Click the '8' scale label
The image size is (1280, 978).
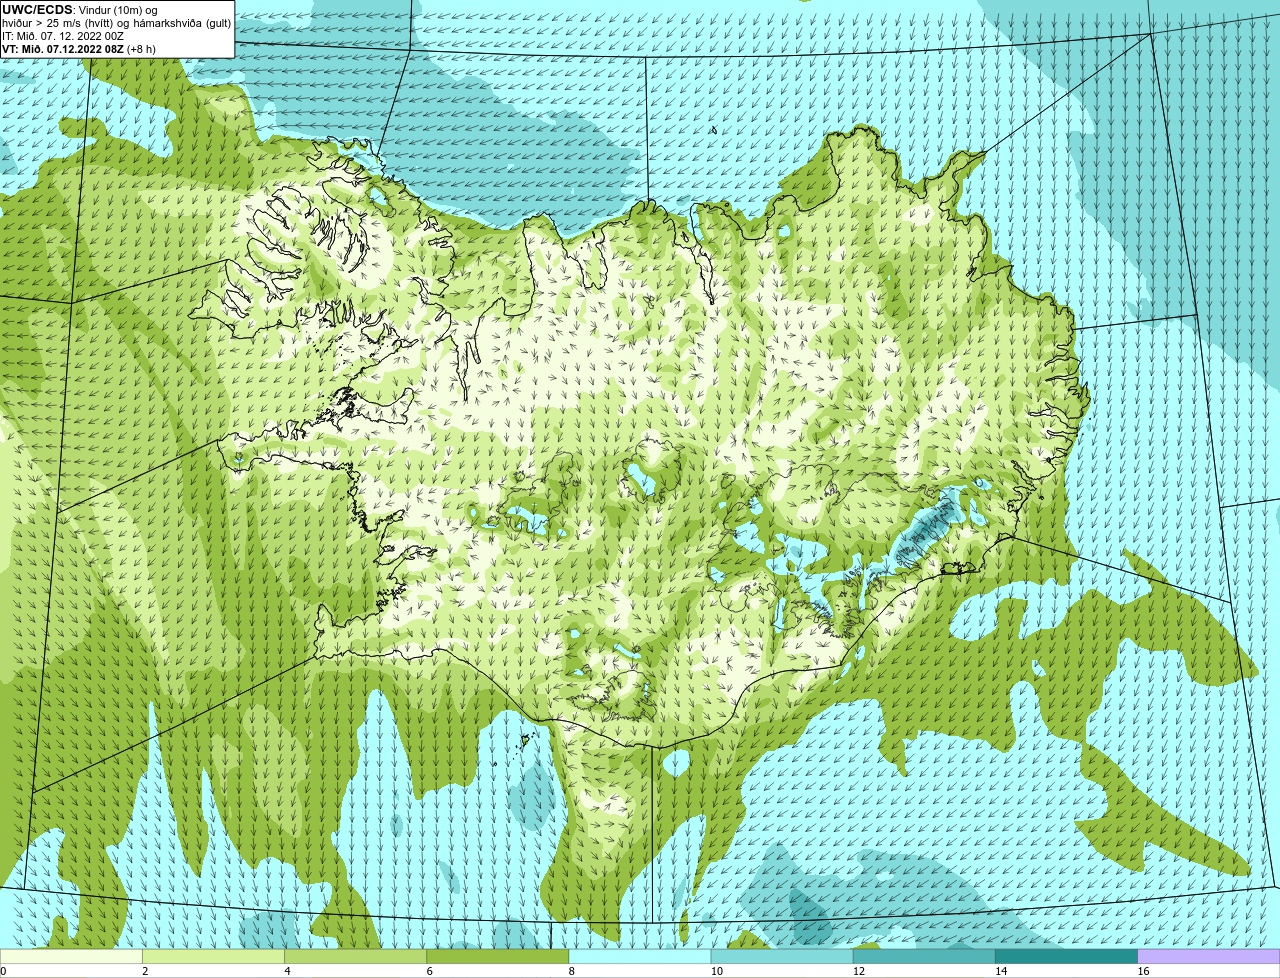(572, 971)
